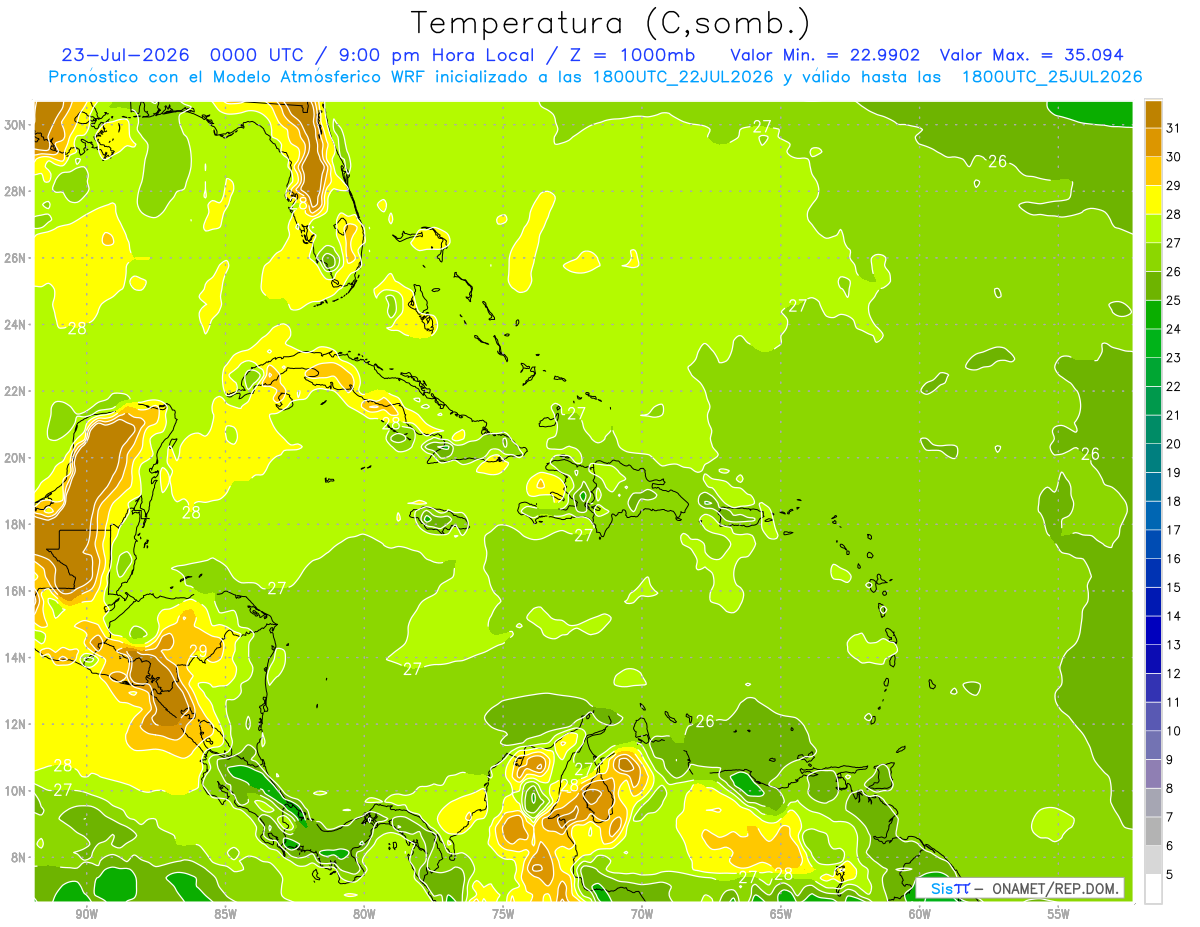Click the legend swatch between 27 and 28
Screen dimensions: 1200x927
tap(1153, 227)
